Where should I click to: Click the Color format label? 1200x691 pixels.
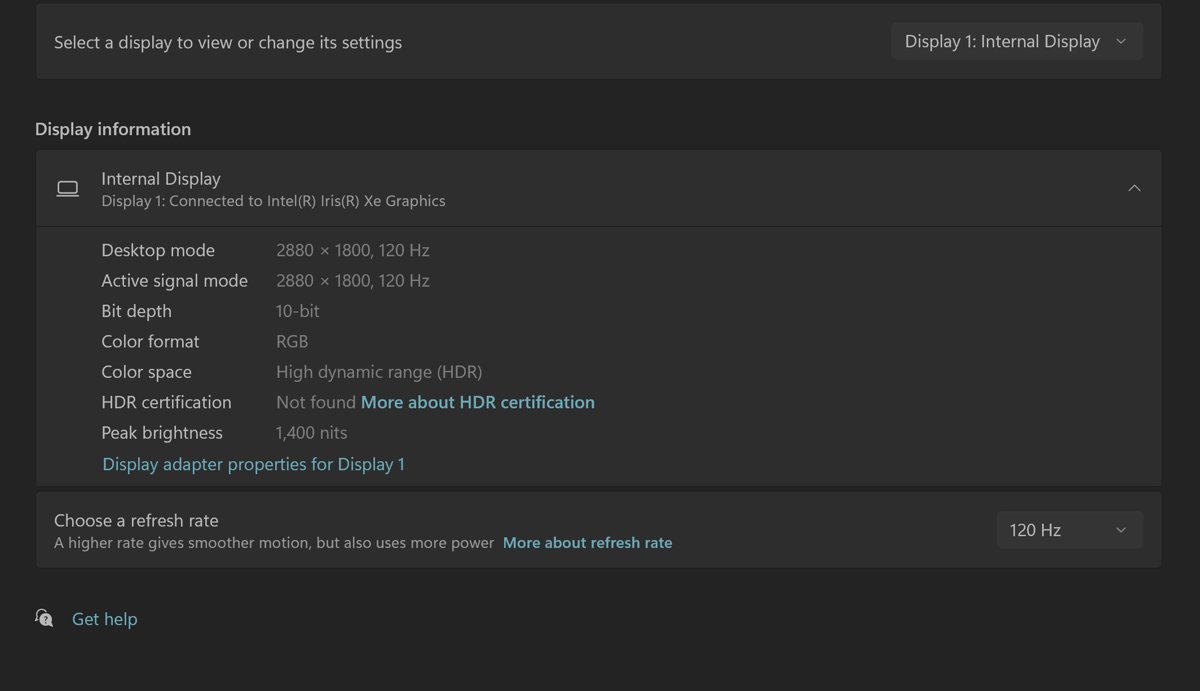[150, 342]
